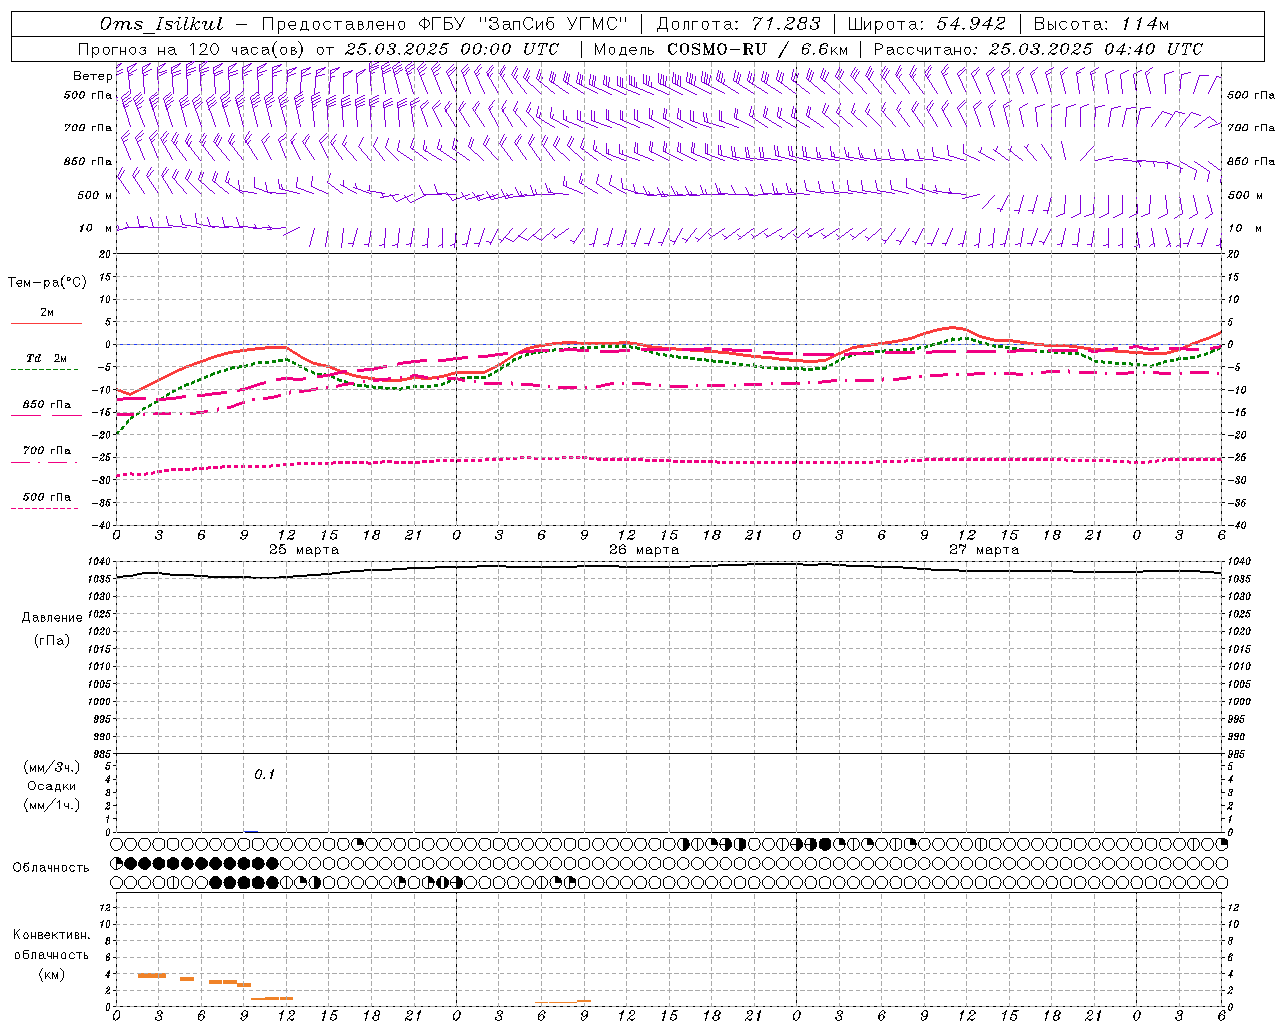Click the left-side "500 м" wind level label
The height and width of the screenshot is (1024, 1280).
[x=95, y=195]
